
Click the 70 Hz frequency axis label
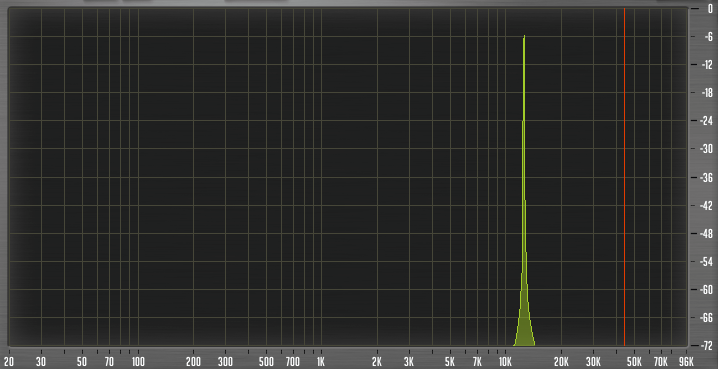pyautogui.click(x=109, y=362)
